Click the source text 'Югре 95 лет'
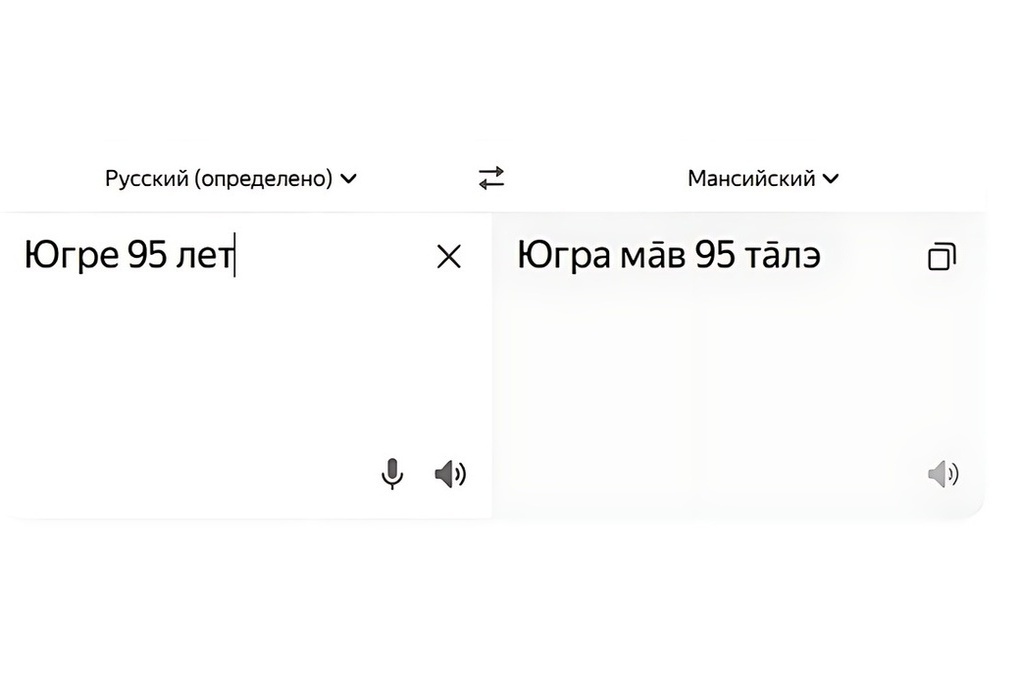This screenshot has width=1020, height=680. pos(129,257)
